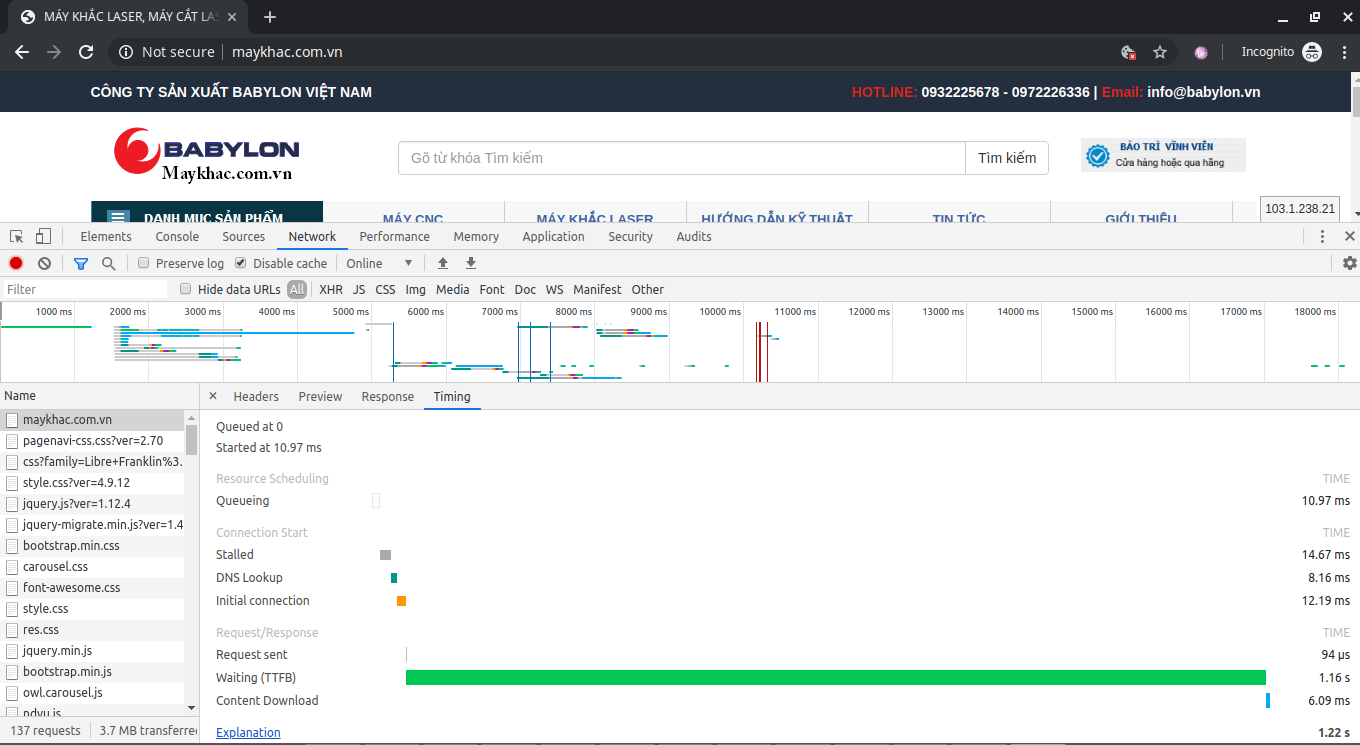Select the res.css request row
Screen dimensions: 1360x745
pyautogui.click(x=92, y=630)
